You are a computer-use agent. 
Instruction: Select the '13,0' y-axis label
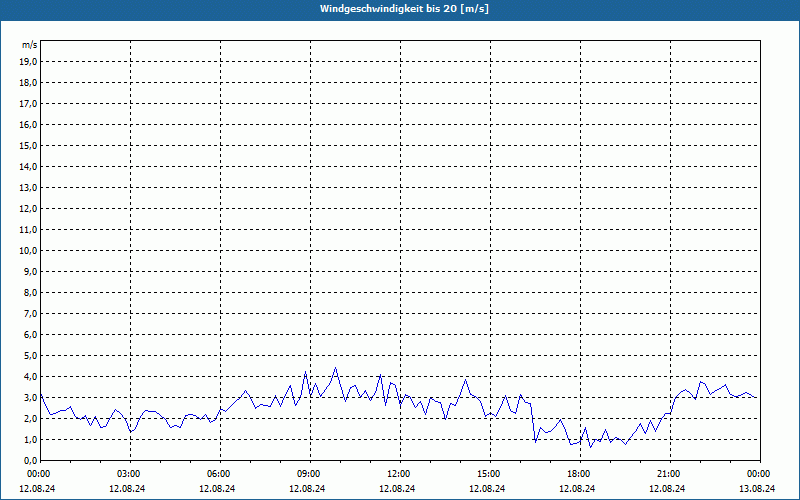(28, 187)
